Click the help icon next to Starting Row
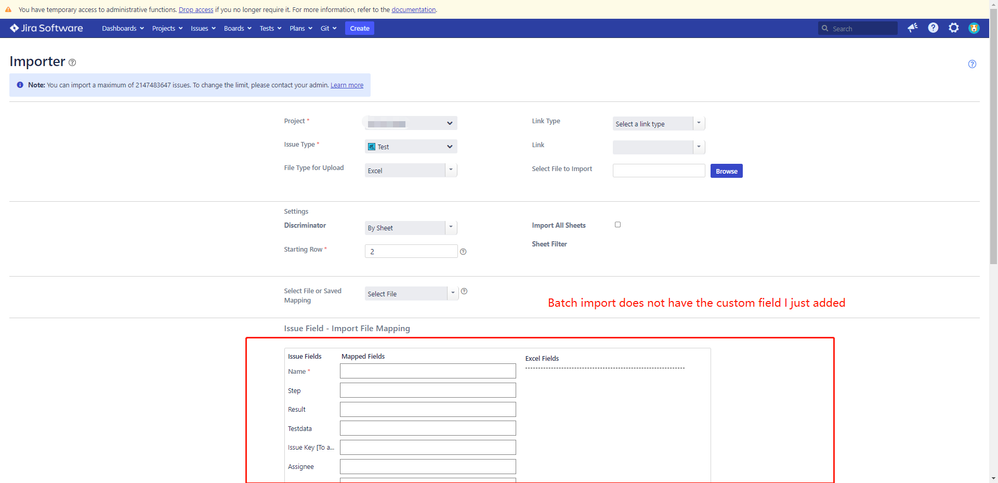998x483 pixels. click(x=463, y=252)
